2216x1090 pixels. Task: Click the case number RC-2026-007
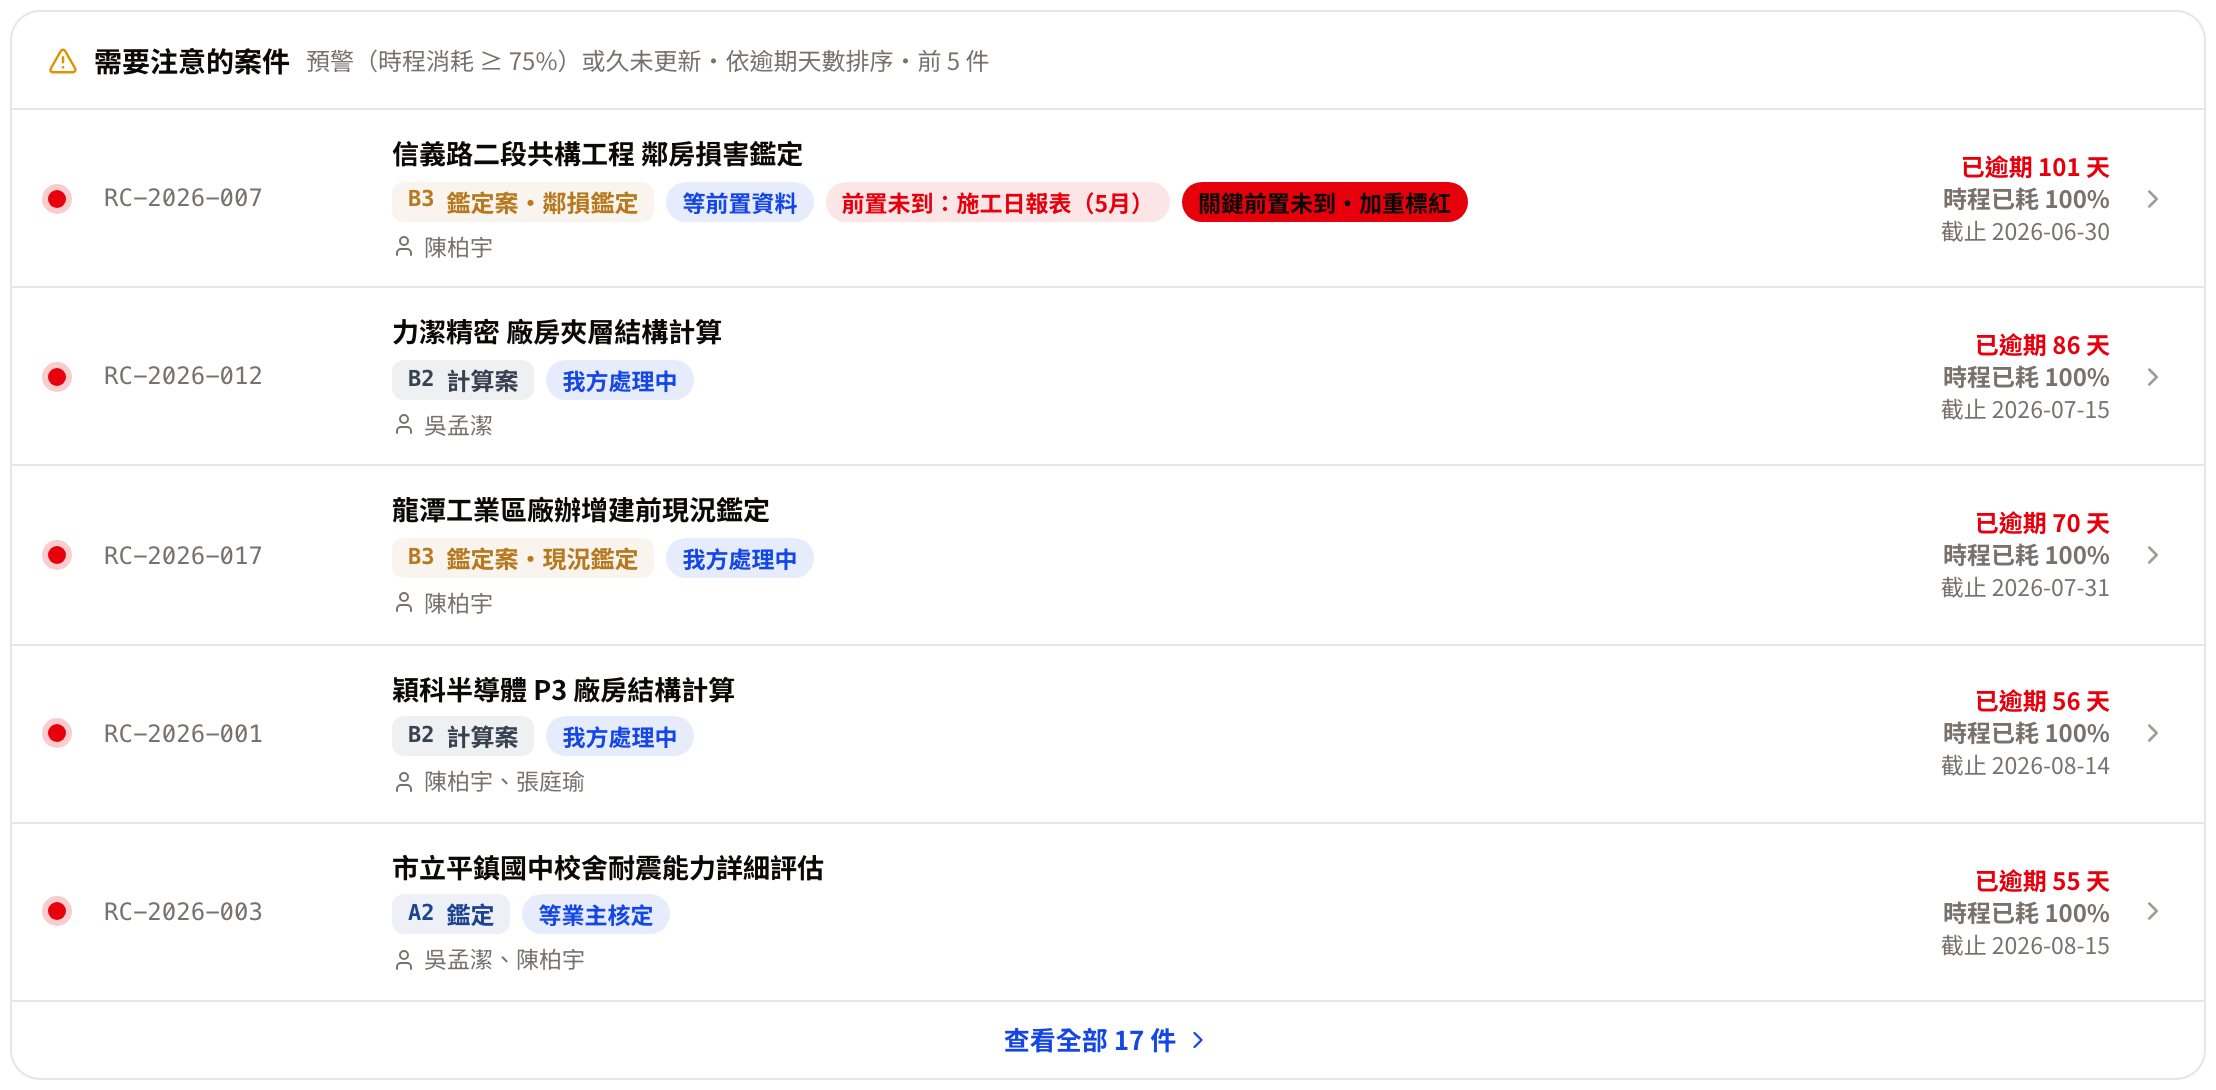[183, 198]
